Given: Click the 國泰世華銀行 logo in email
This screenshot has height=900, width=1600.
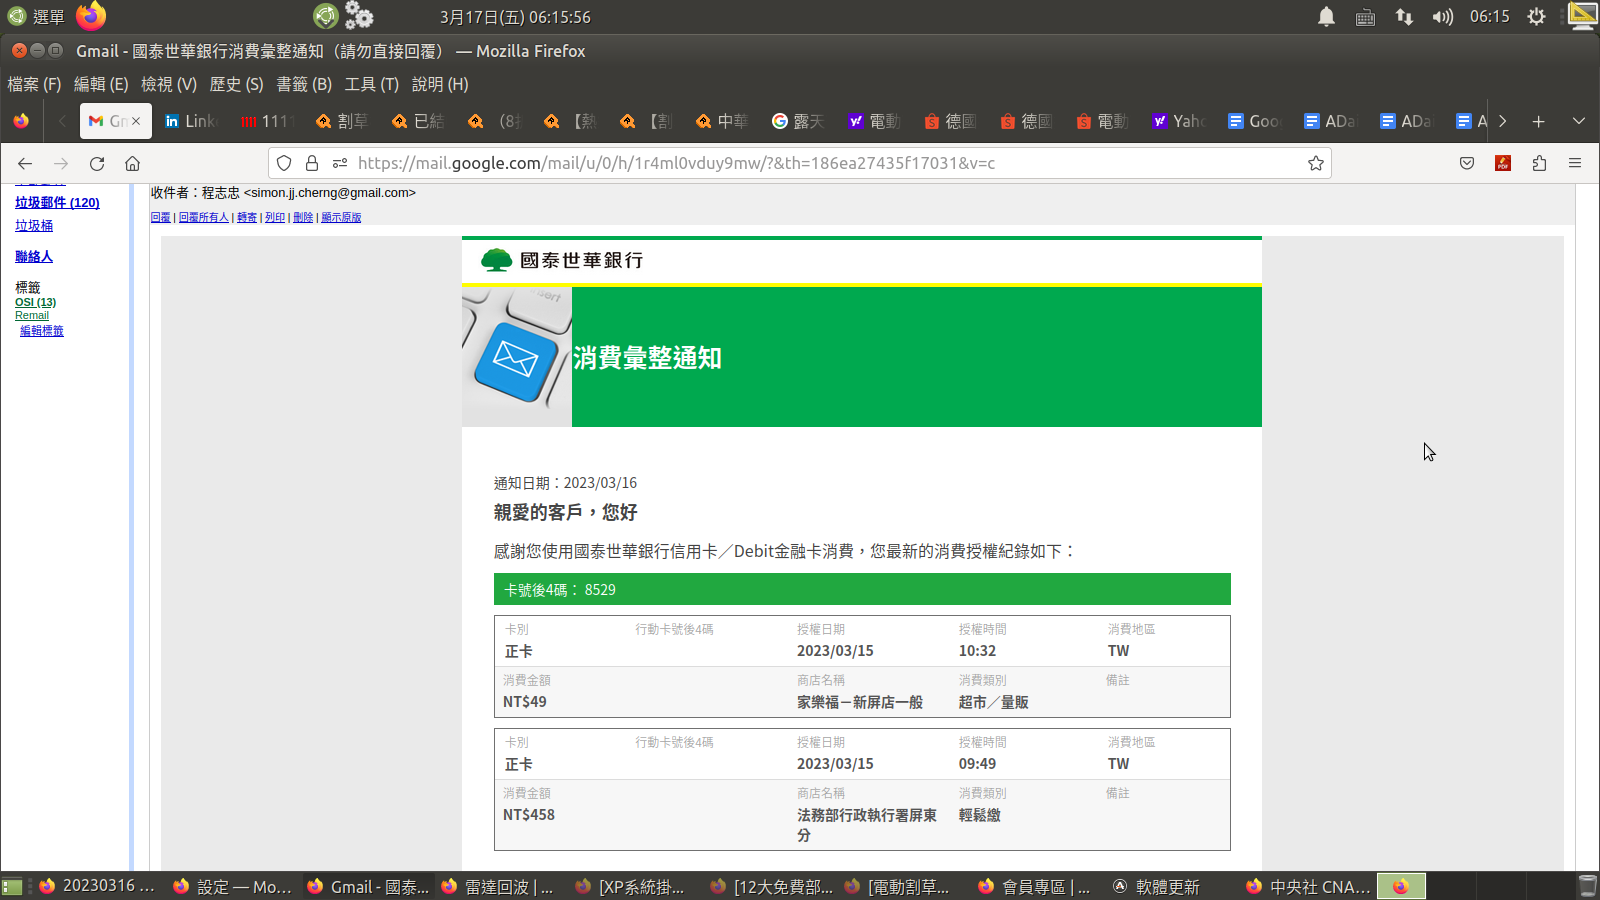Looking at the screenshot, I should tap(562, 261).
